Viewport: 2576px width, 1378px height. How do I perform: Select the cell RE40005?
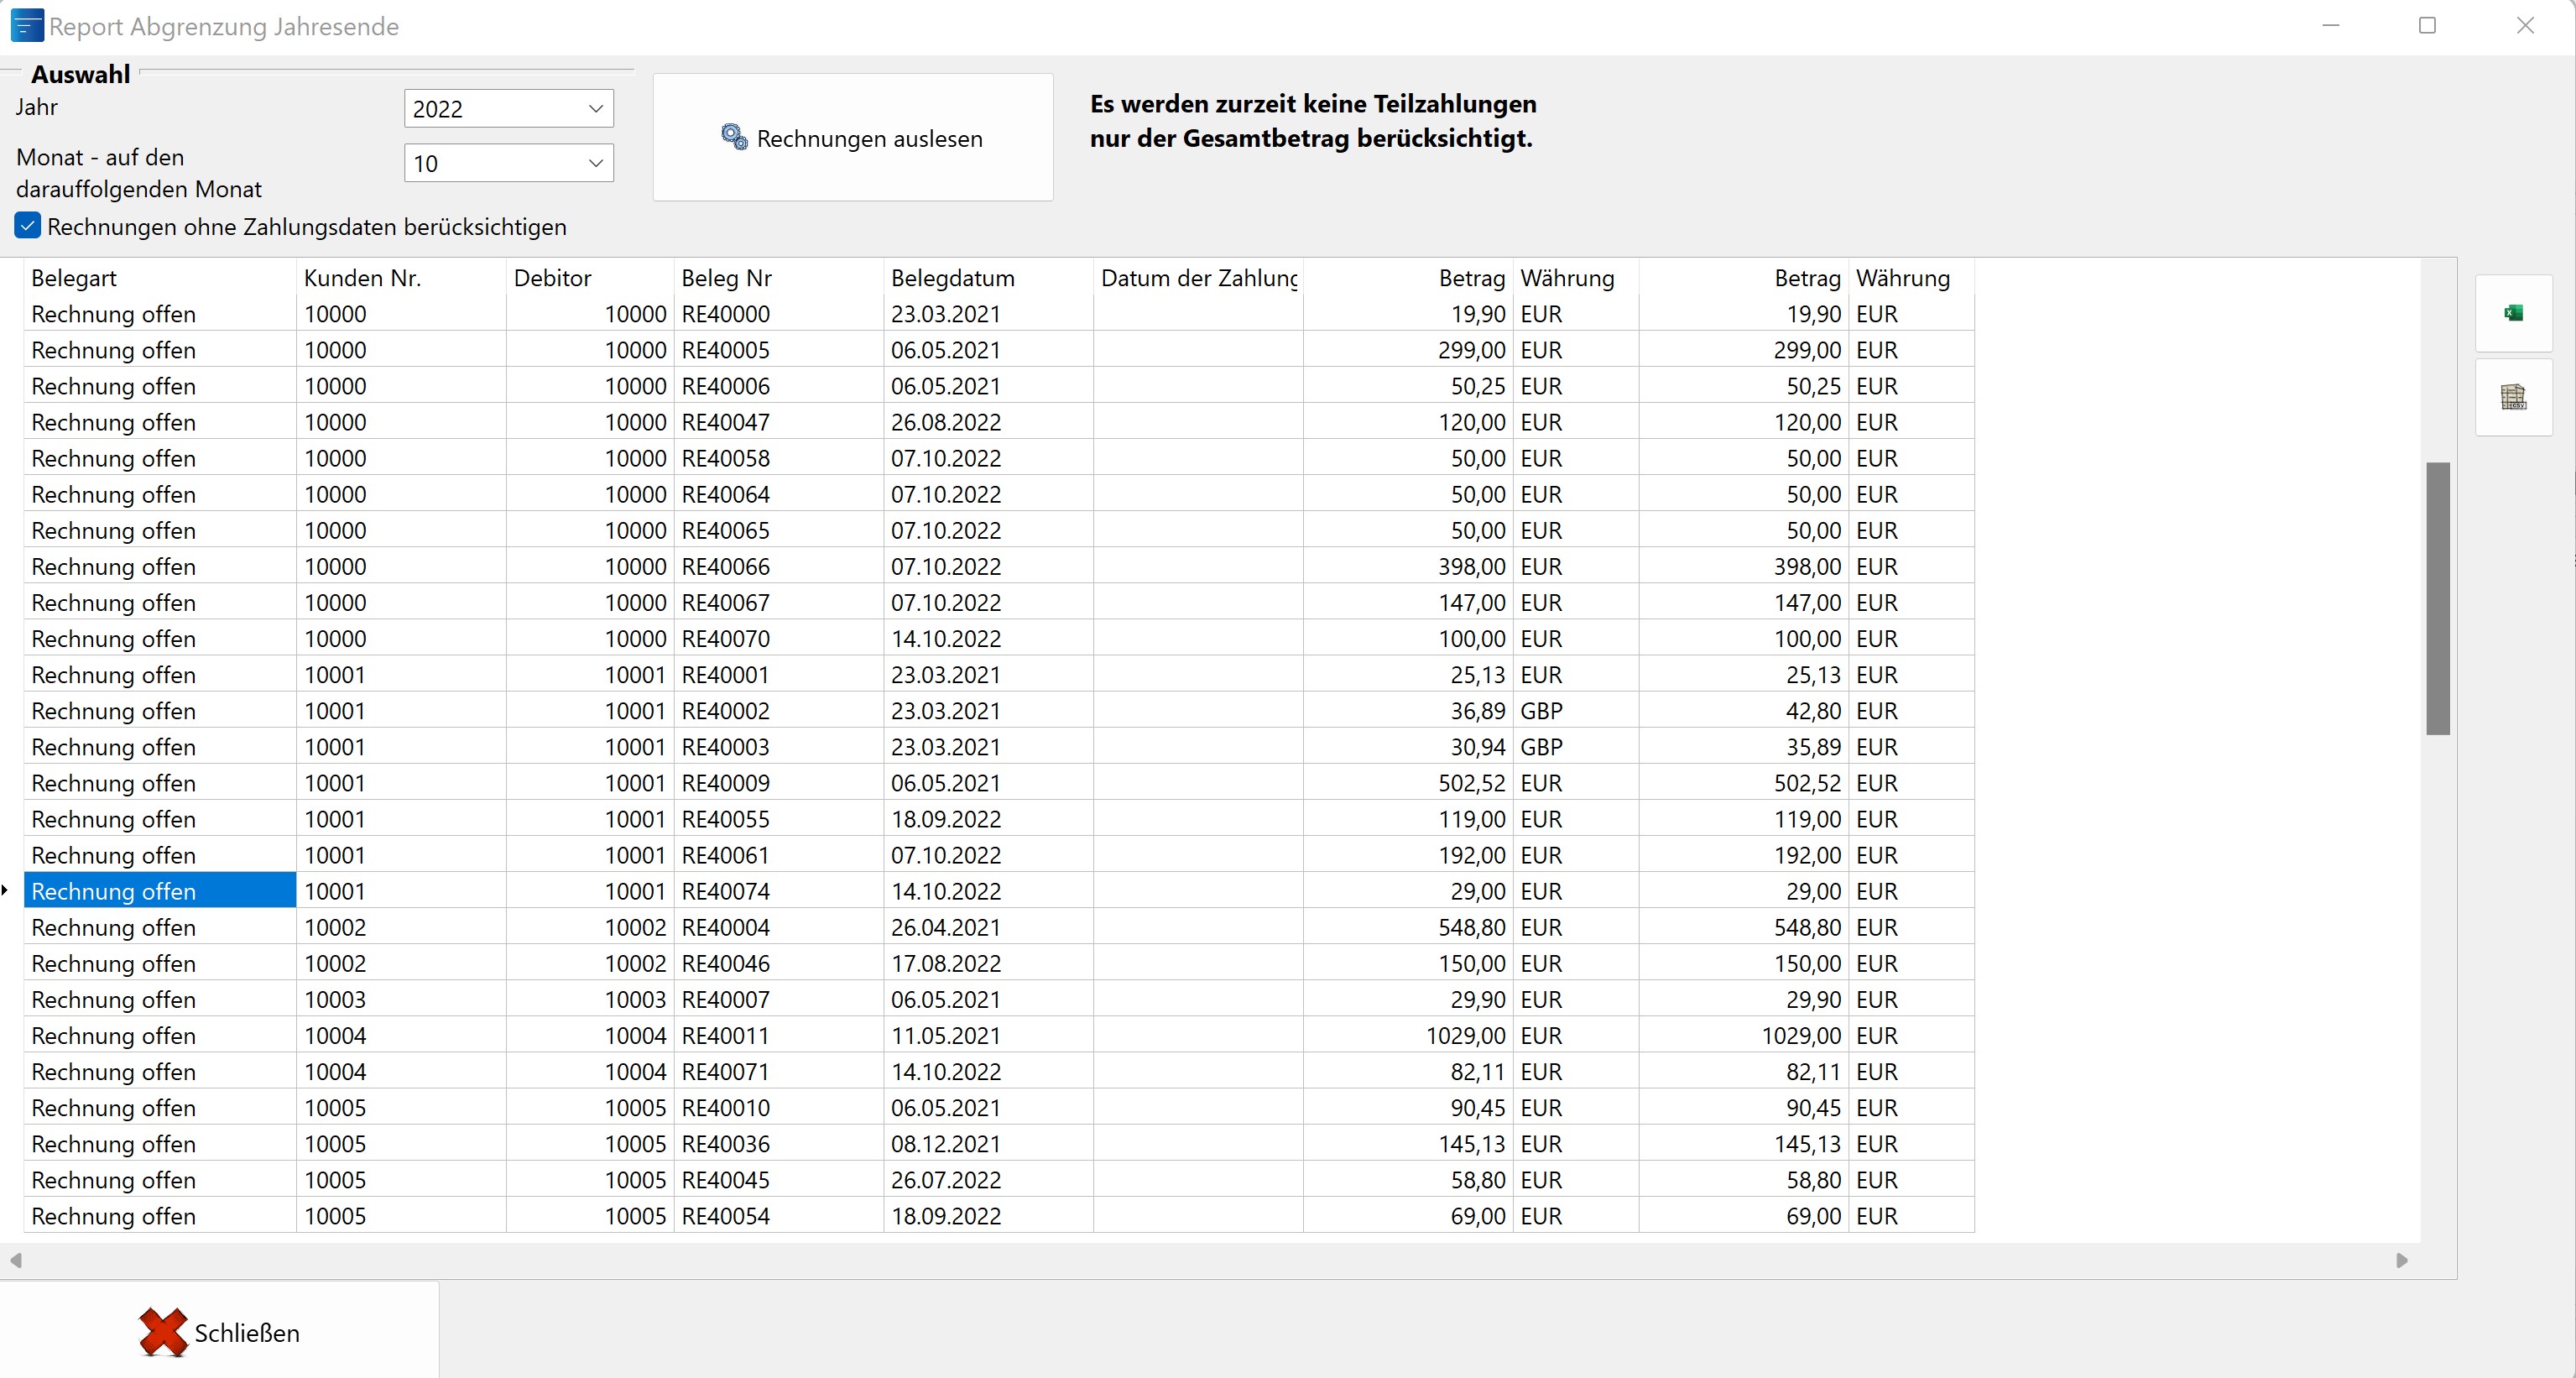click(779, 350)
